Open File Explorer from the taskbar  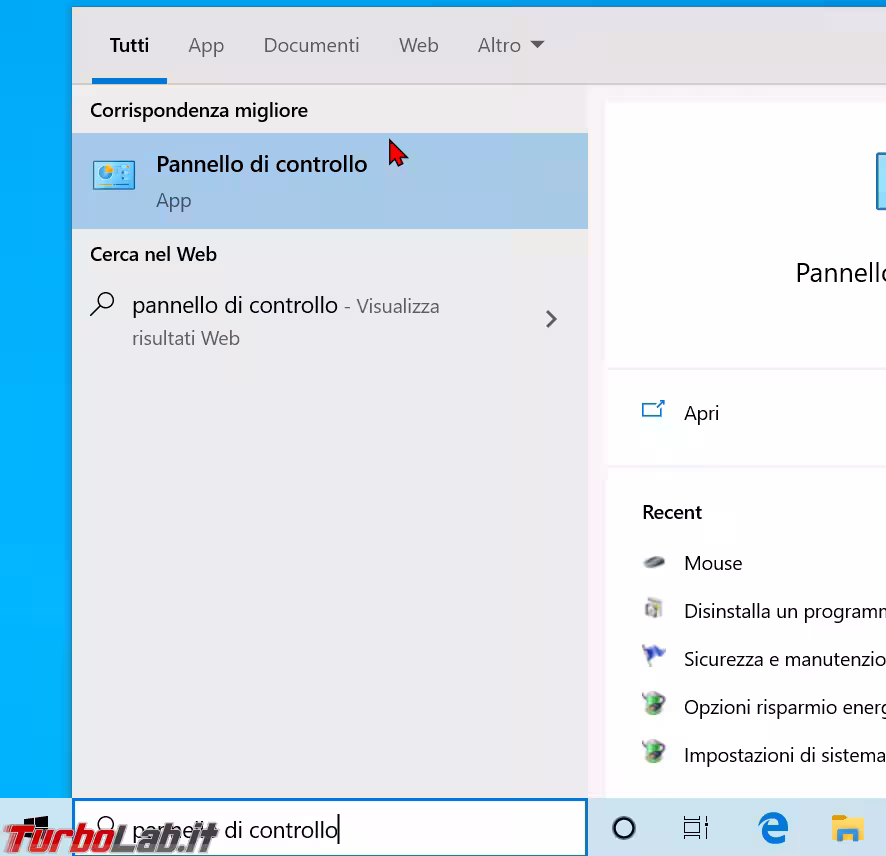point(846,828)
